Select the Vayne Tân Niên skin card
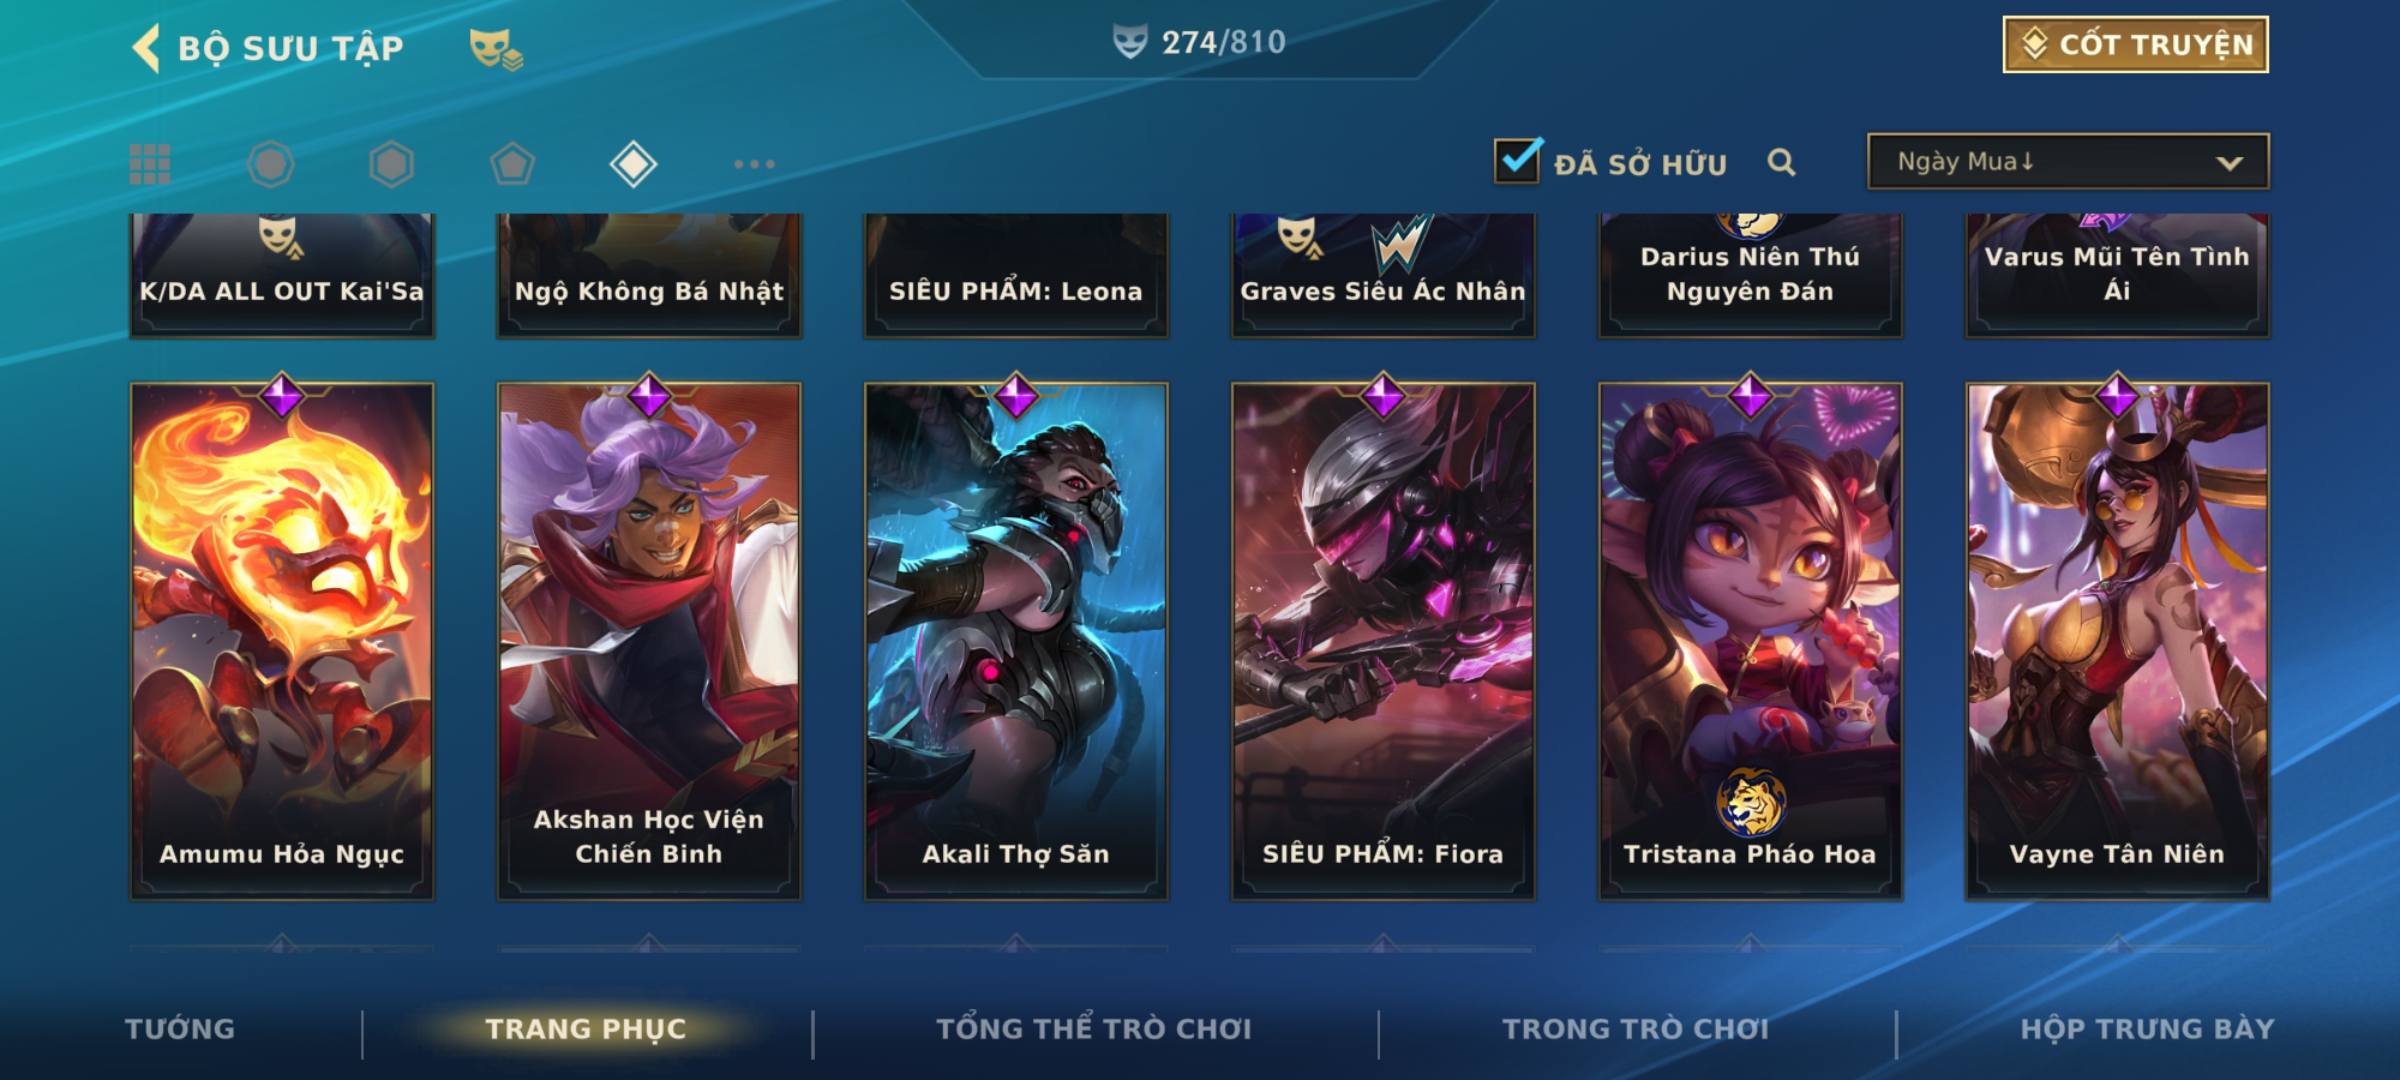The width and height of the screenshot is (2400, 1080). pos(2117,640)
